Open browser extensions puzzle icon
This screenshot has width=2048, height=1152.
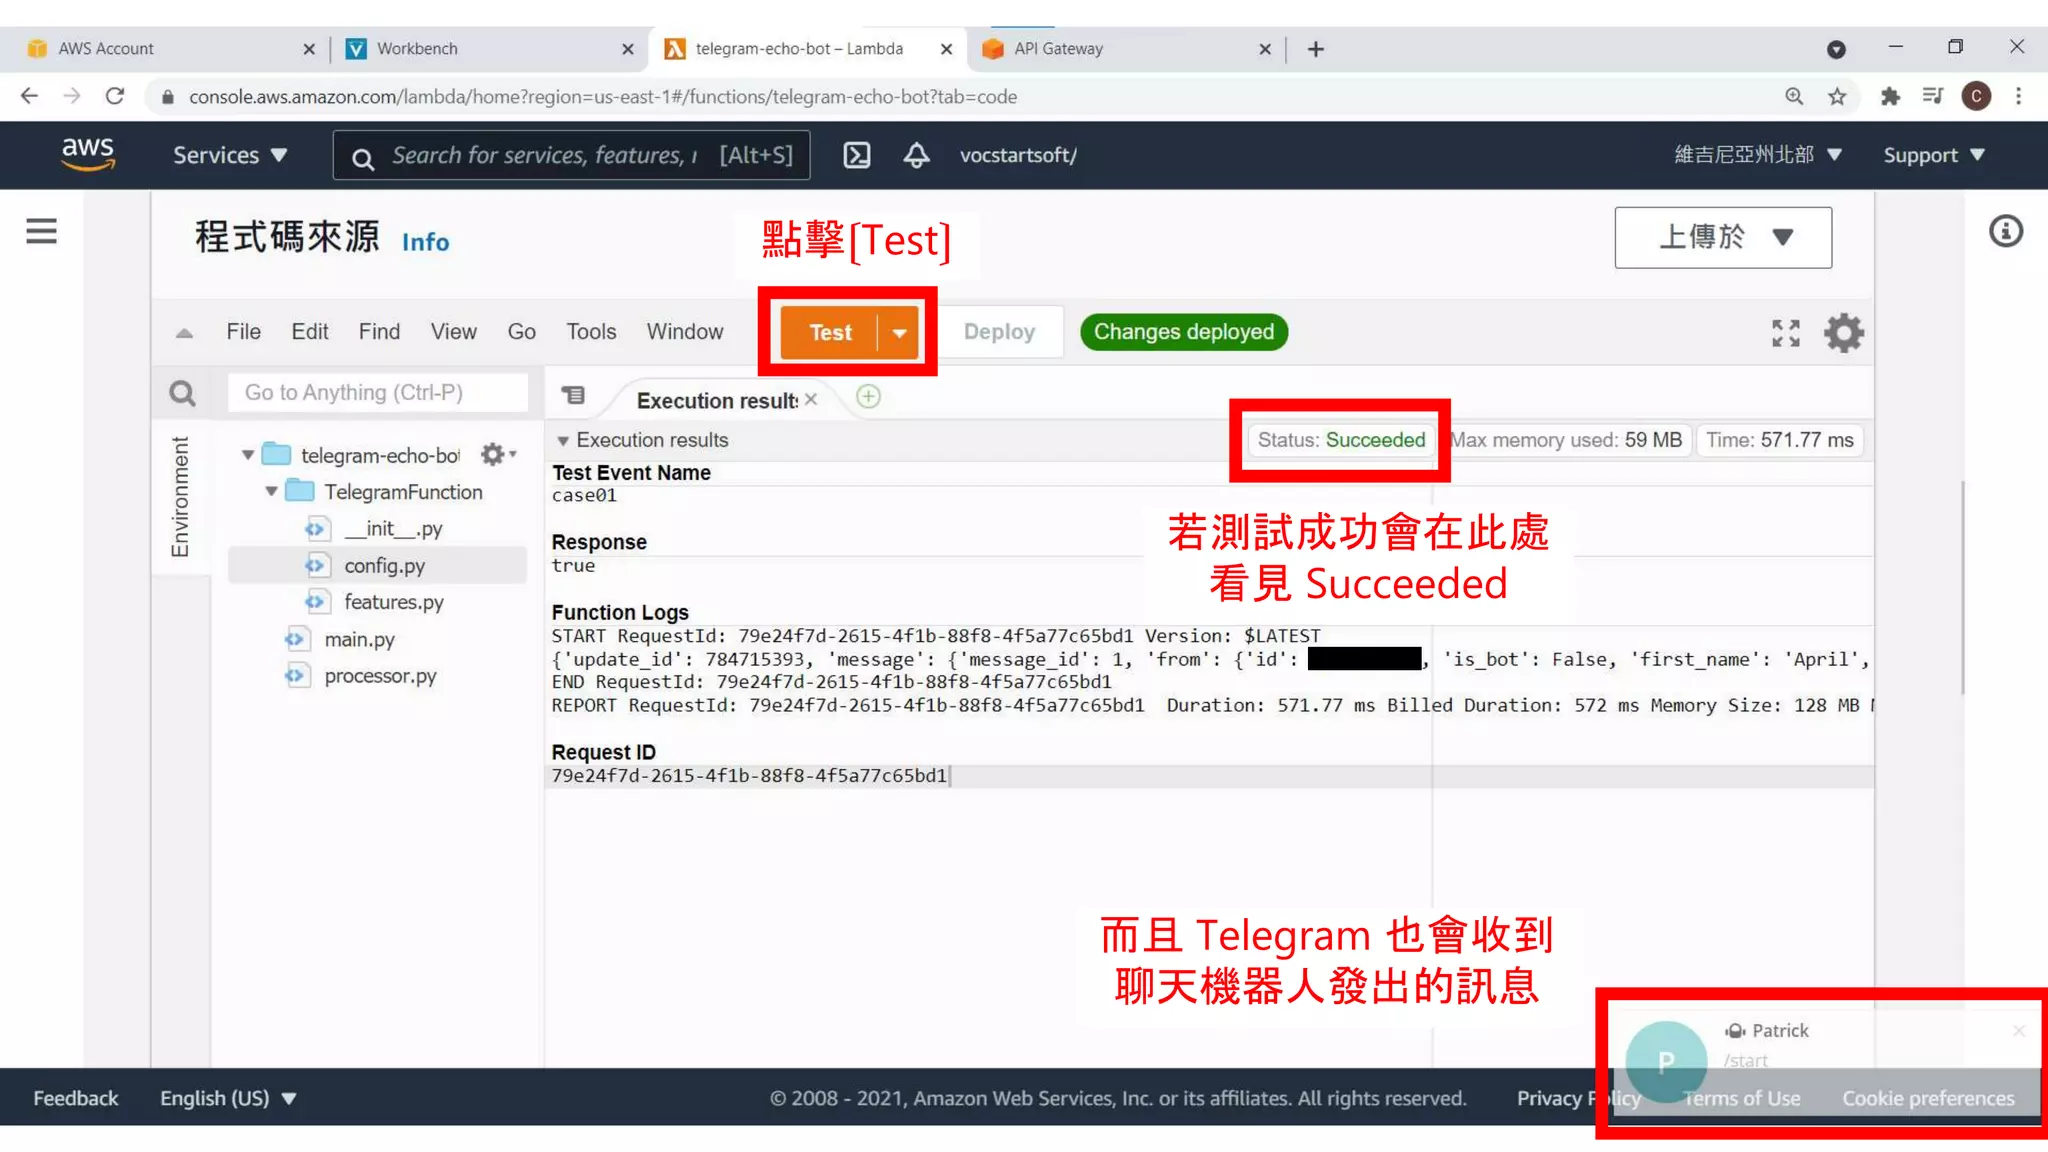(x=1889, y=96)
